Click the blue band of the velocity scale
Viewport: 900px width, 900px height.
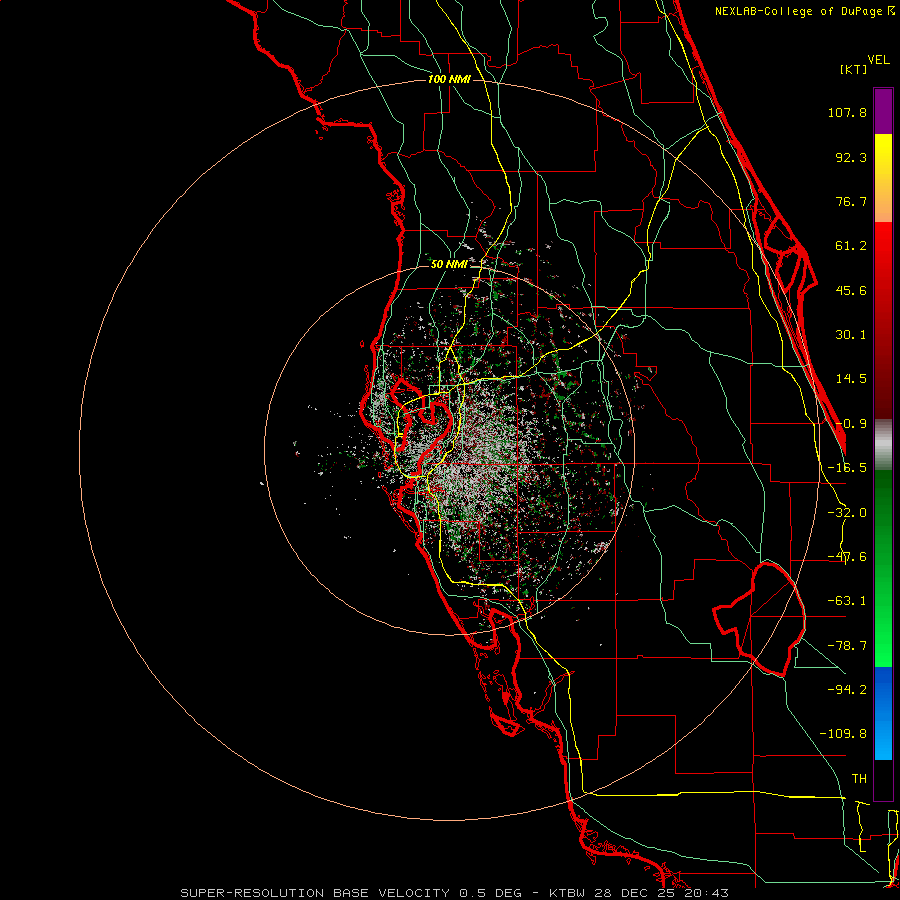pos(883,713)
